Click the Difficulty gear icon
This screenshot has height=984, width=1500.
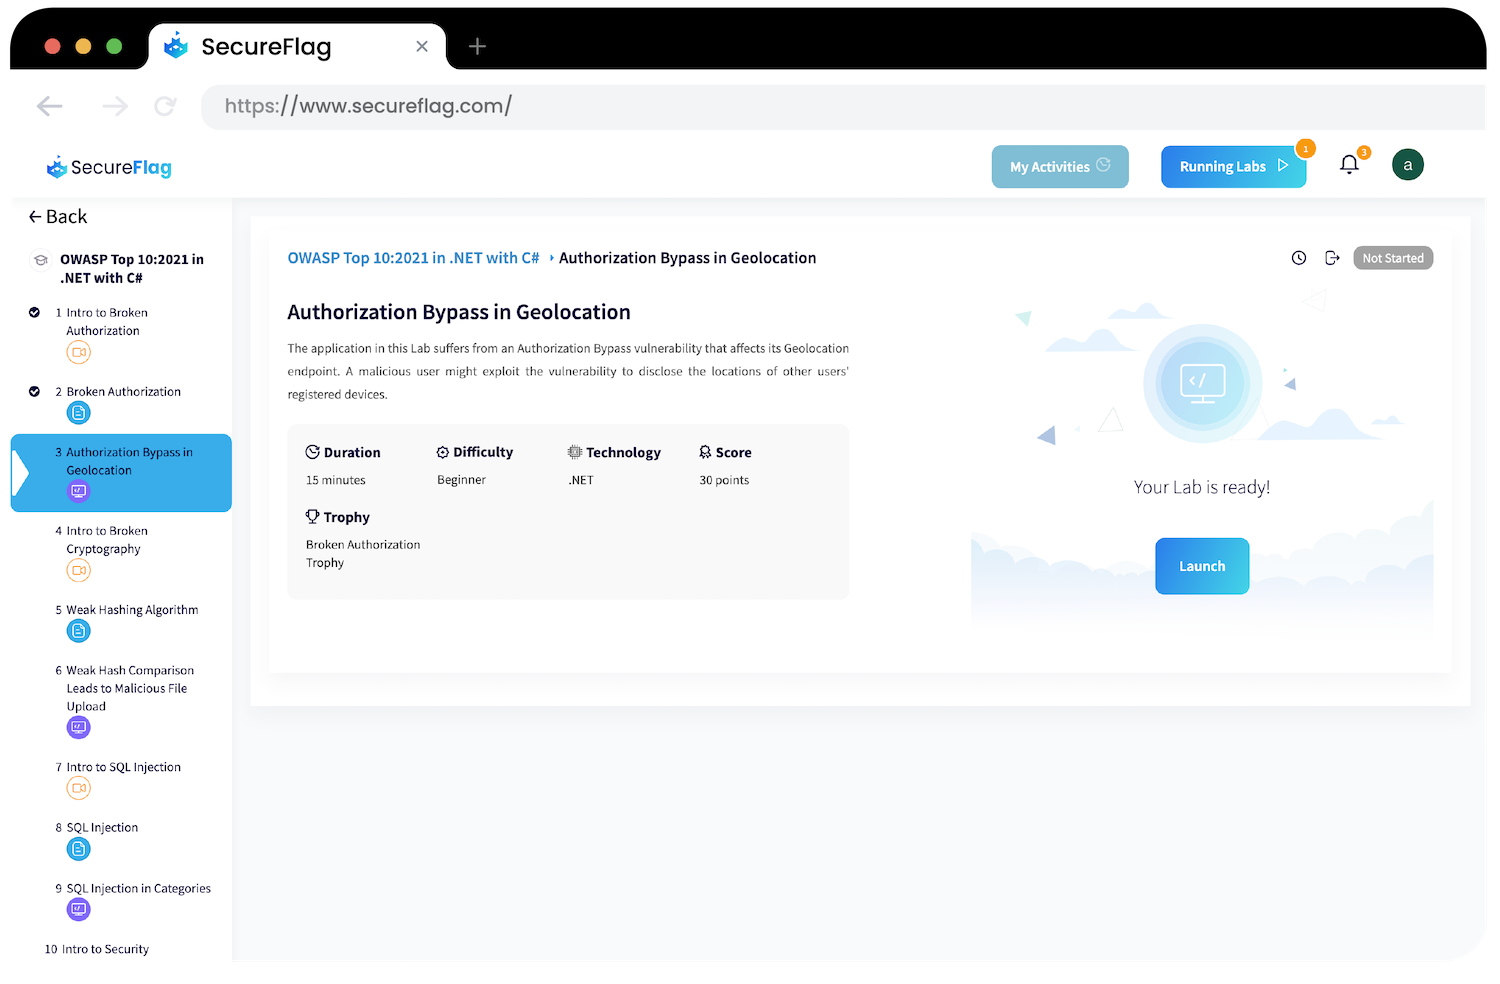[x=443, y=452]
